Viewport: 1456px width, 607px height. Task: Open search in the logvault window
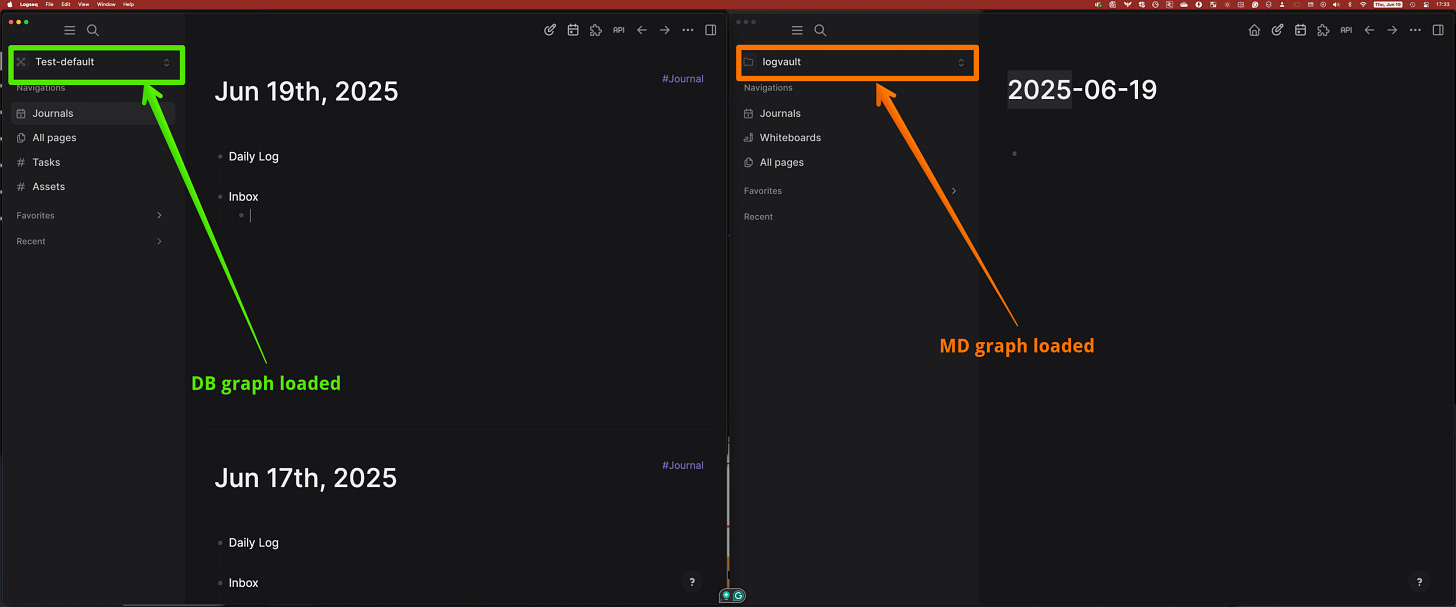[820, 31]
